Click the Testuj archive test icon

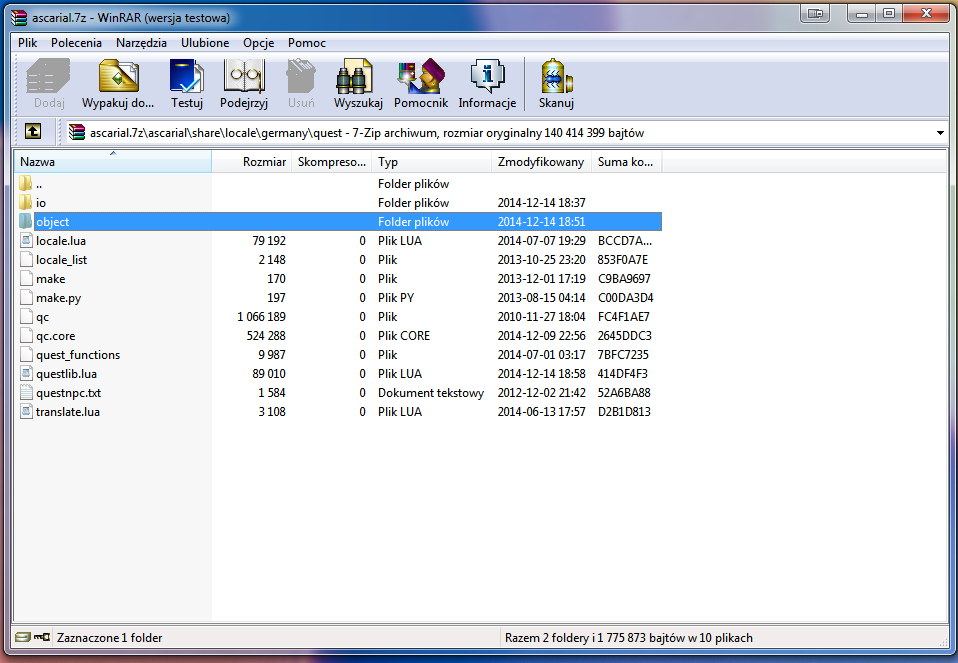tap(186, 76)
